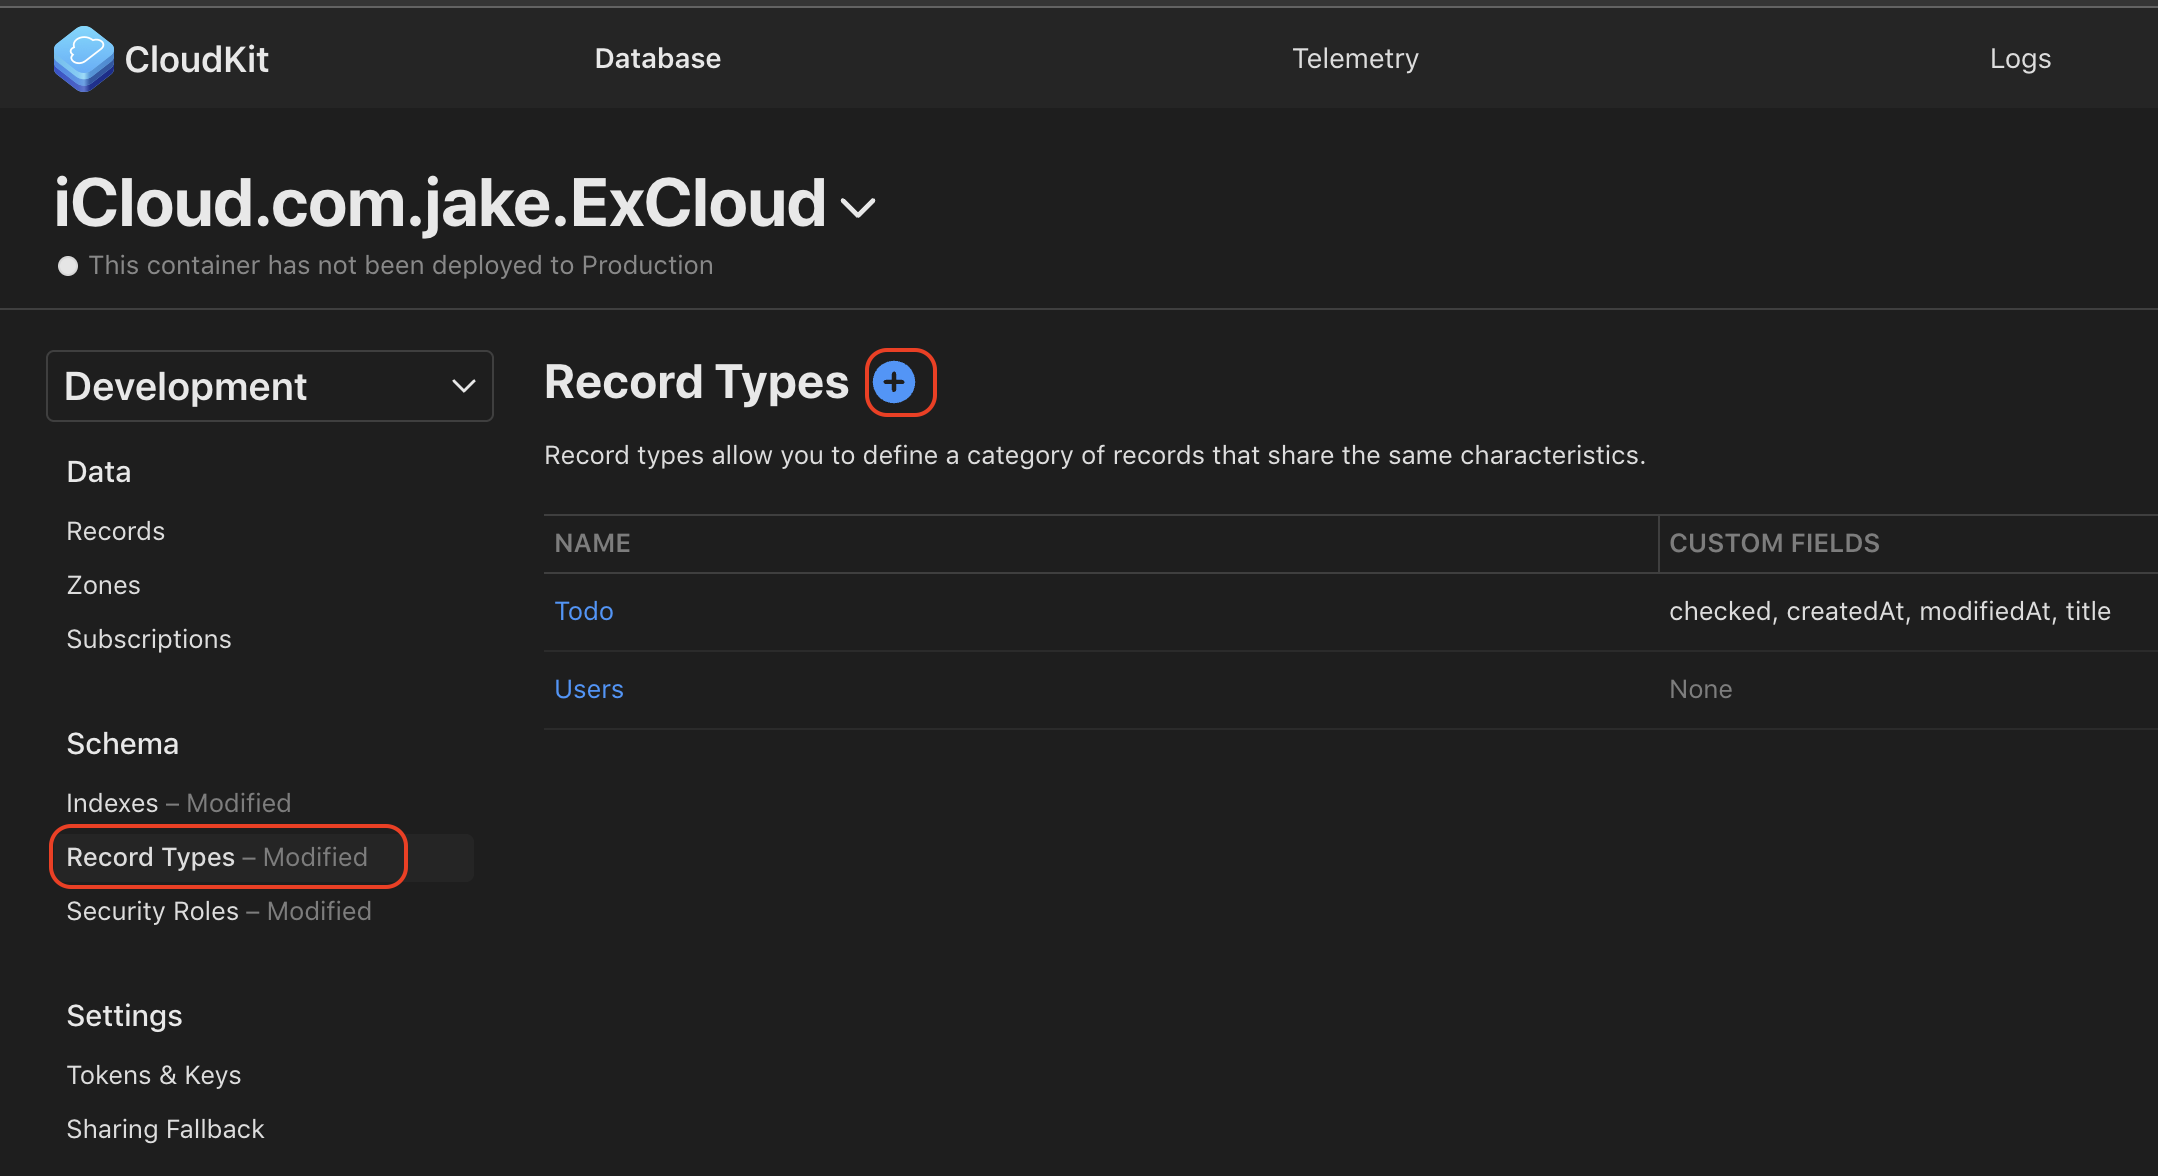Image resolution: width=2158 pixels, height=1176 pixels.
Task: Open the Database tab
Action: (657, 59)
